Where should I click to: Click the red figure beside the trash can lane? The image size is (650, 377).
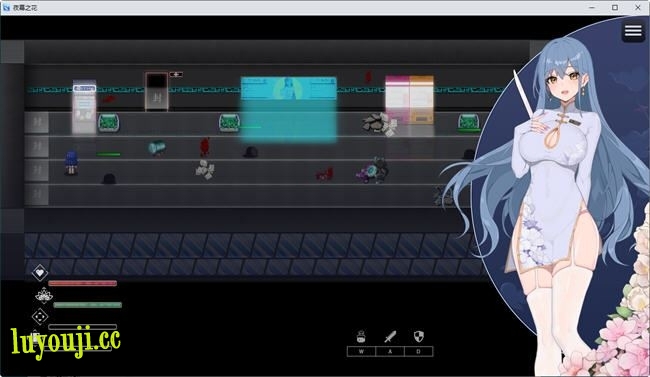tap(204, 146)
